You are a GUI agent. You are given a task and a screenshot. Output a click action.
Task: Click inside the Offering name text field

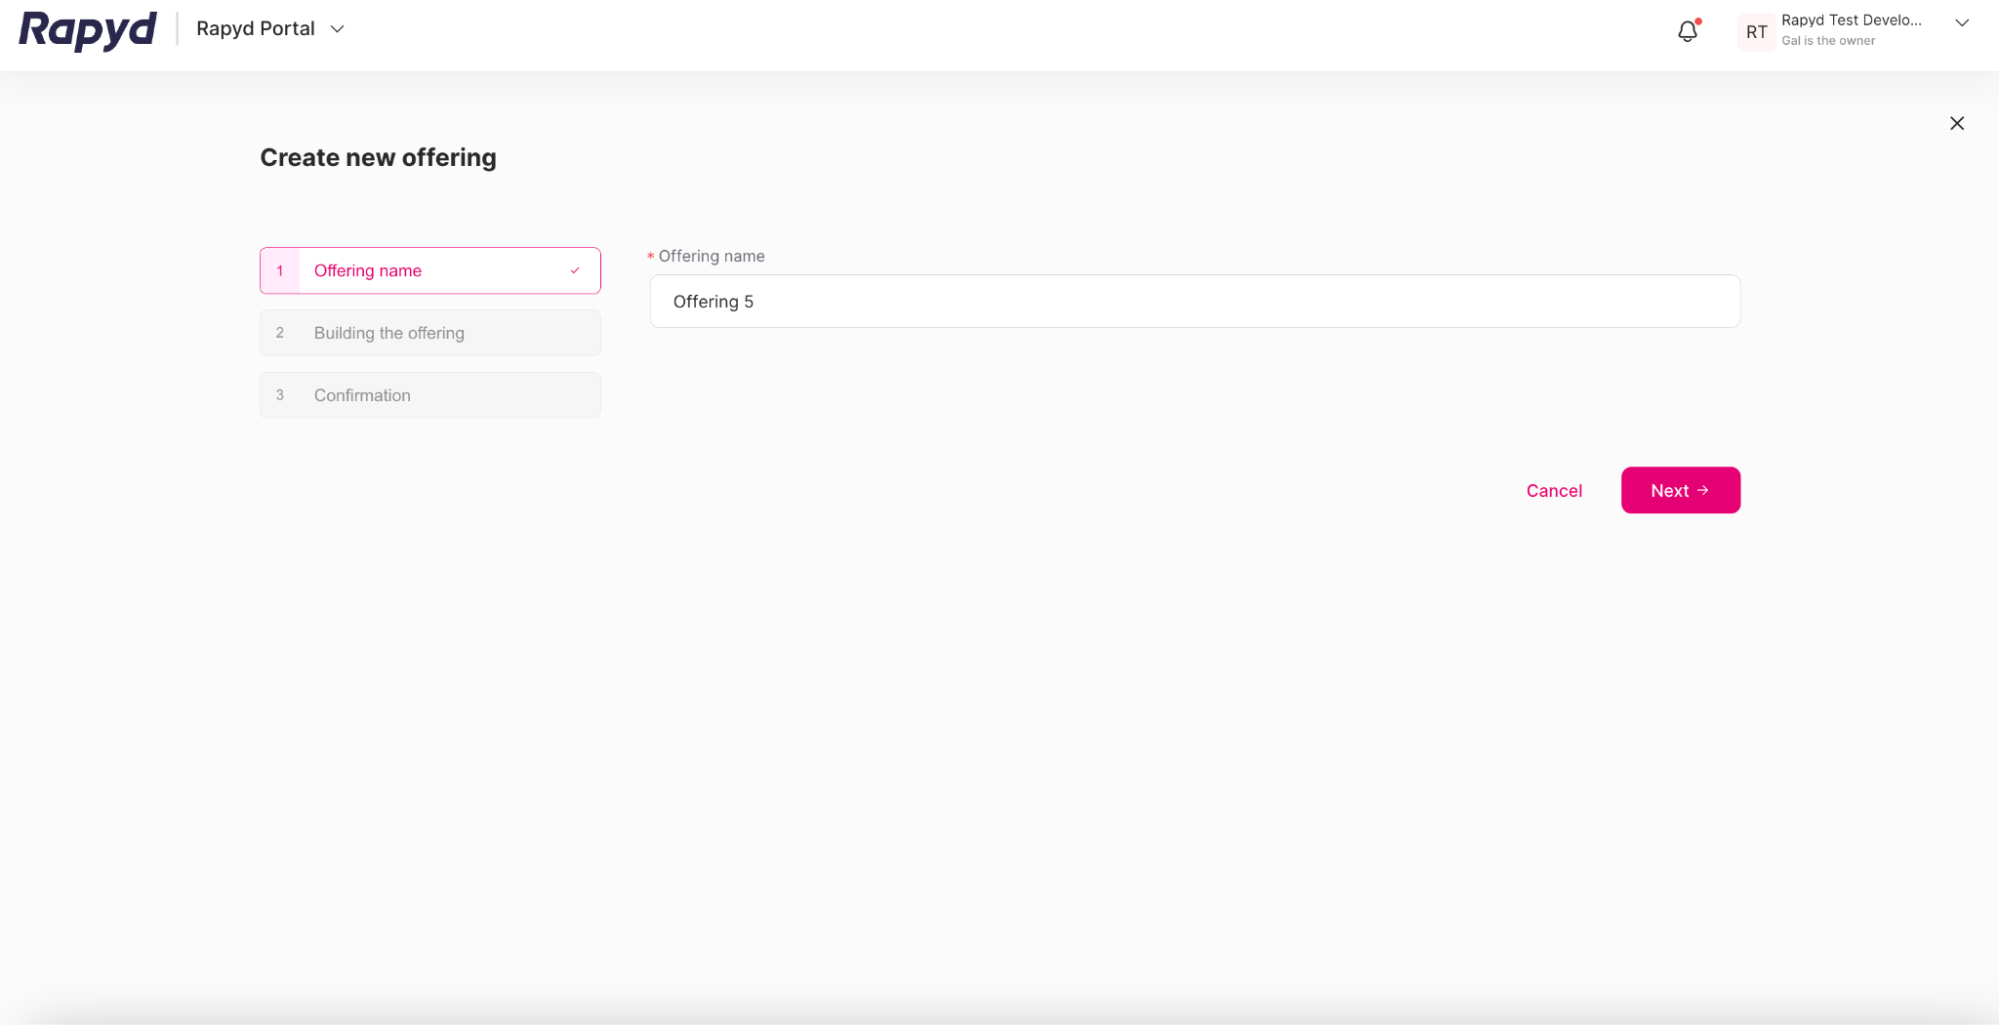(x=1195, y=301)
